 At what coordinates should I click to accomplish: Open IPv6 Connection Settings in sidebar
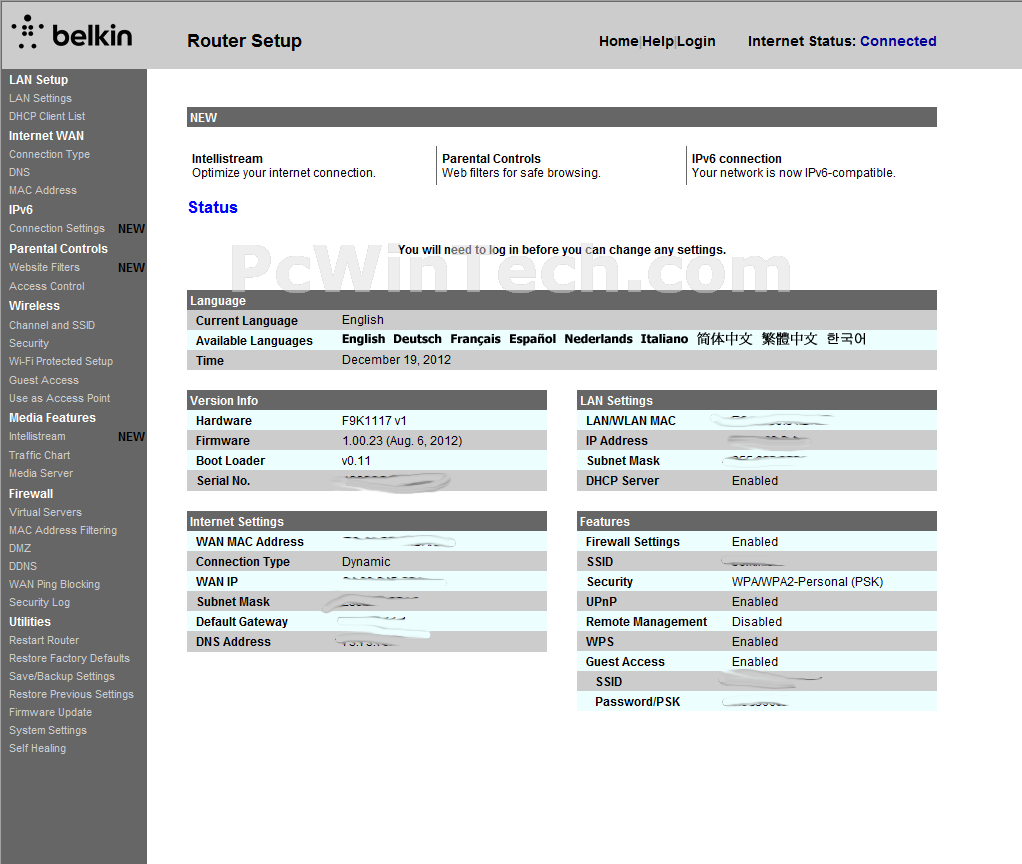pos(57,229)
